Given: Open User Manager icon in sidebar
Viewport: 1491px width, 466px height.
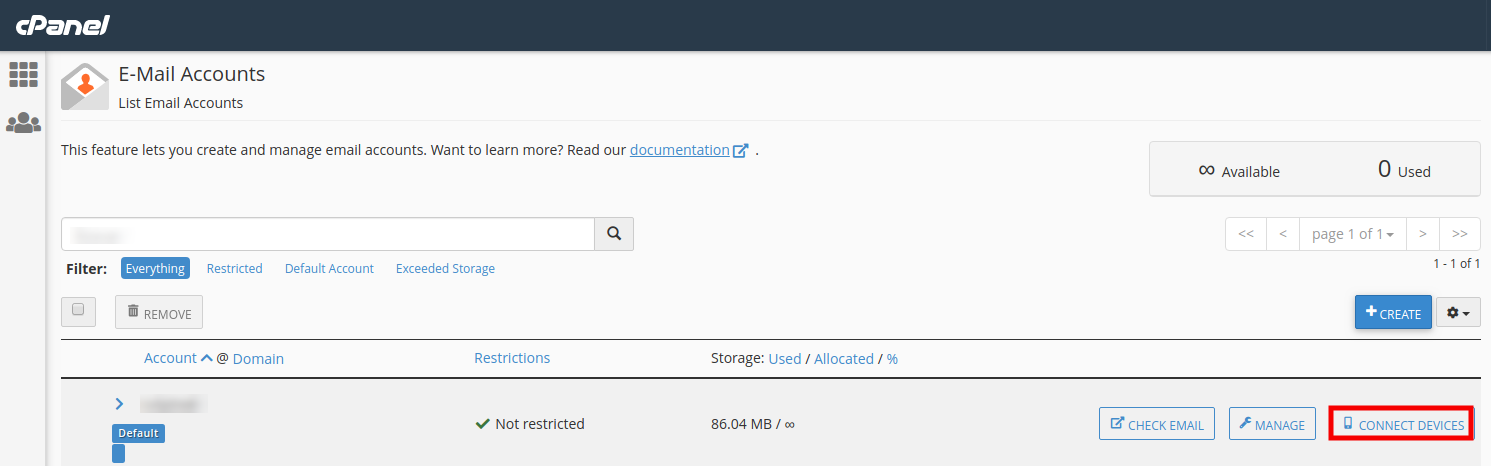Looking at the screenshot, I should [23, 123].
